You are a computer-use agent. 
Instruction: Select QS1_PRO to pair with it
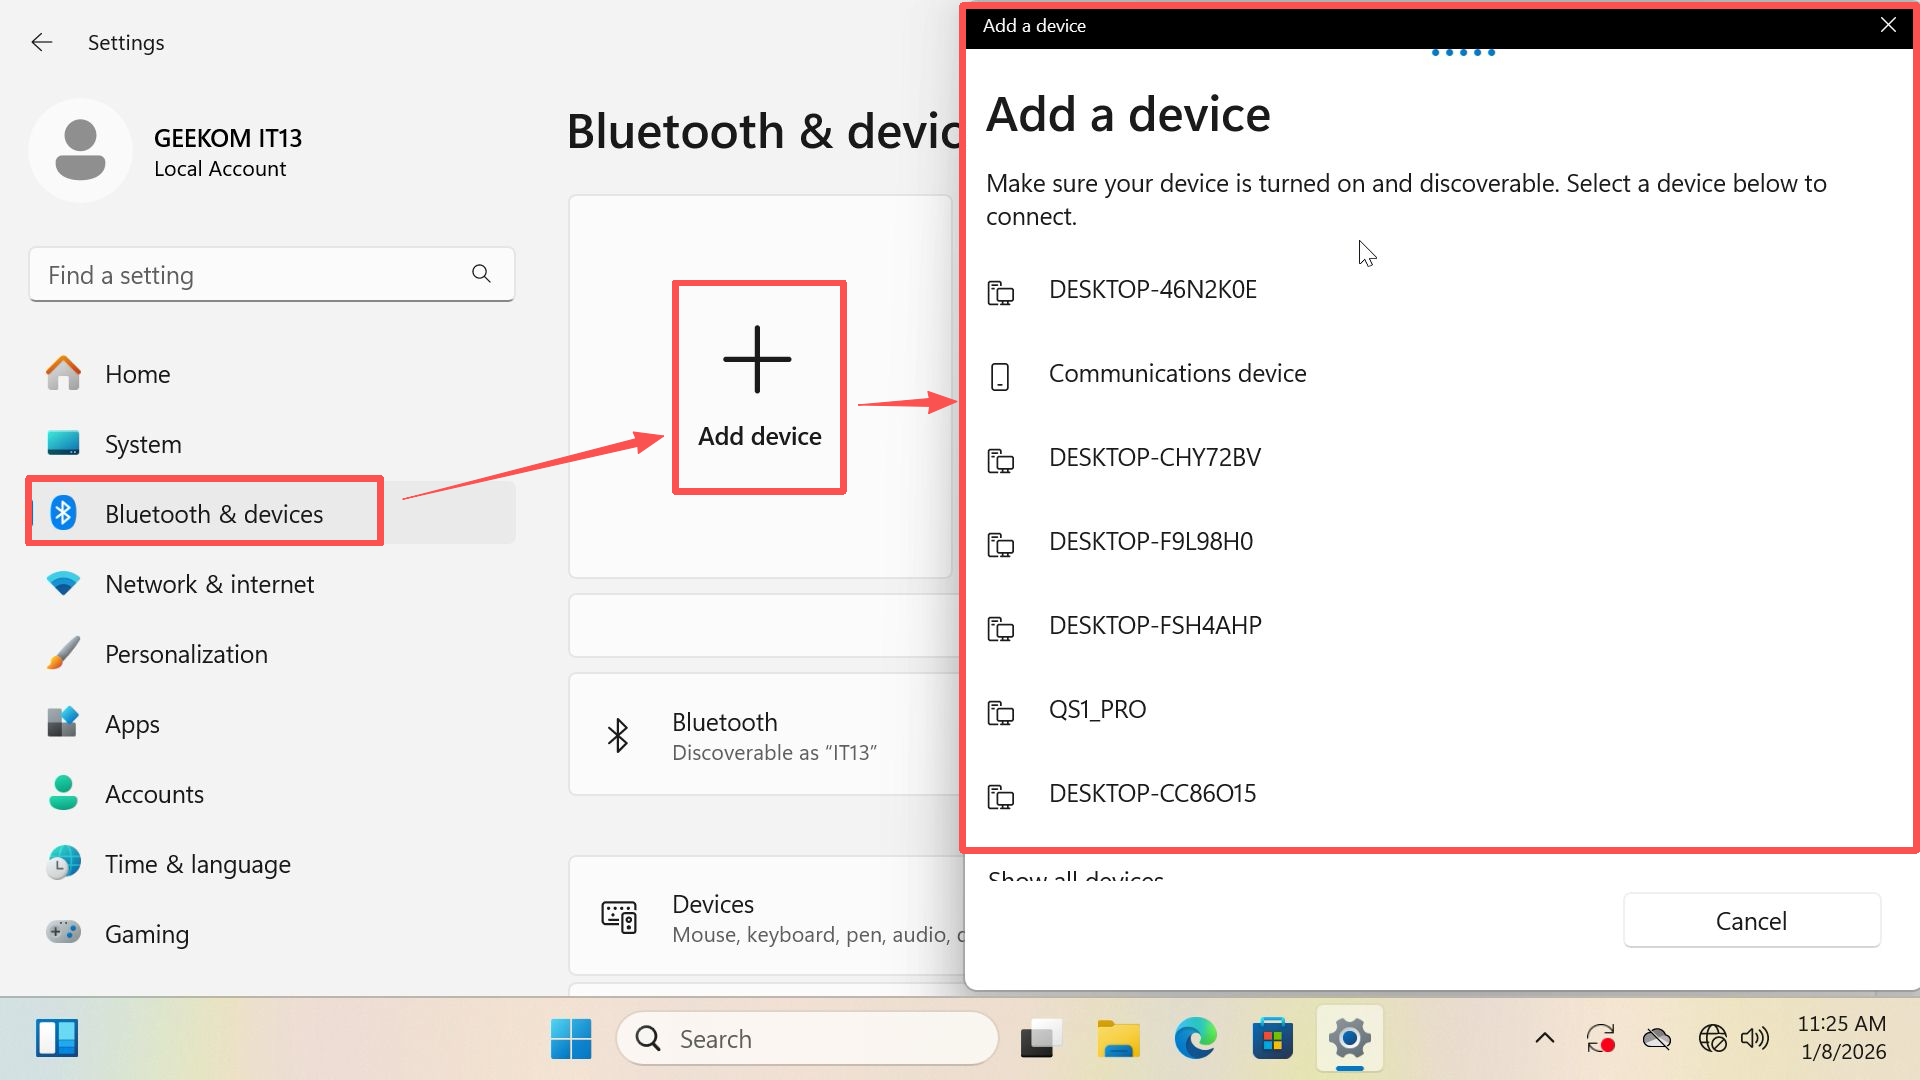[x=1098, y=710]
